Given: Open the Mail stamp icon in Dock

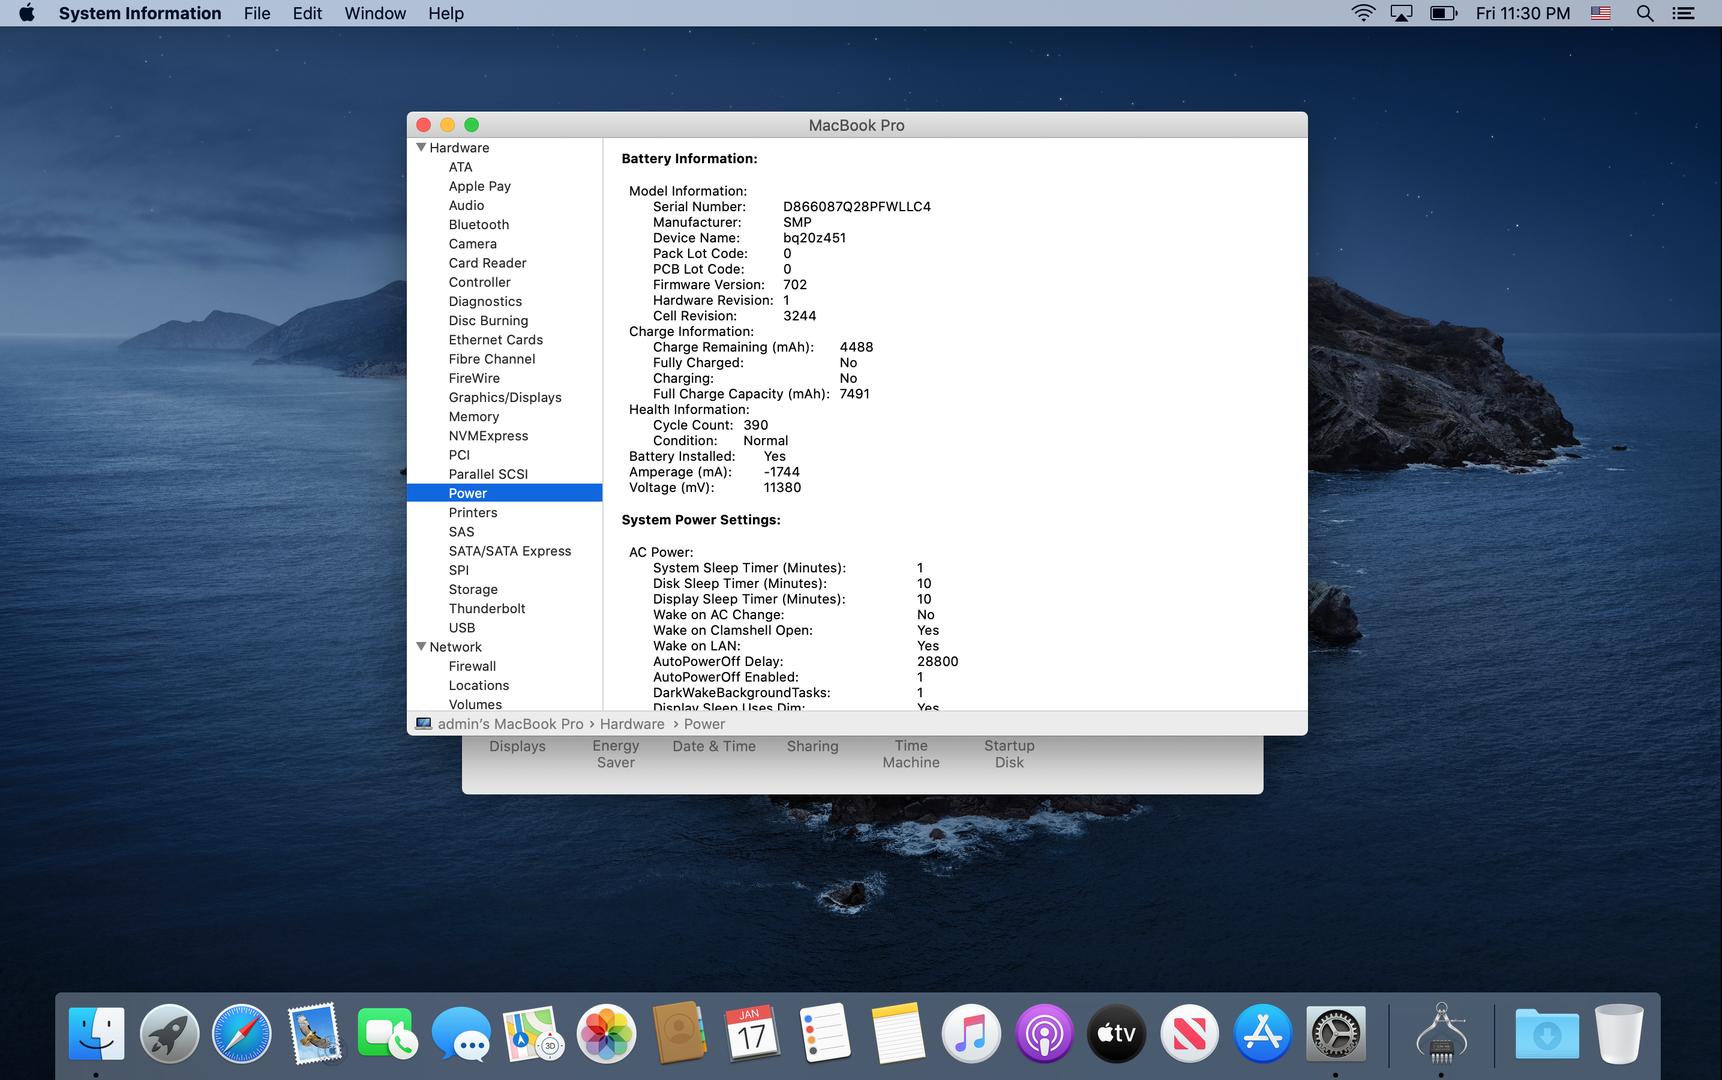Looking at the screenshot, I should [x=314, y=1033].
